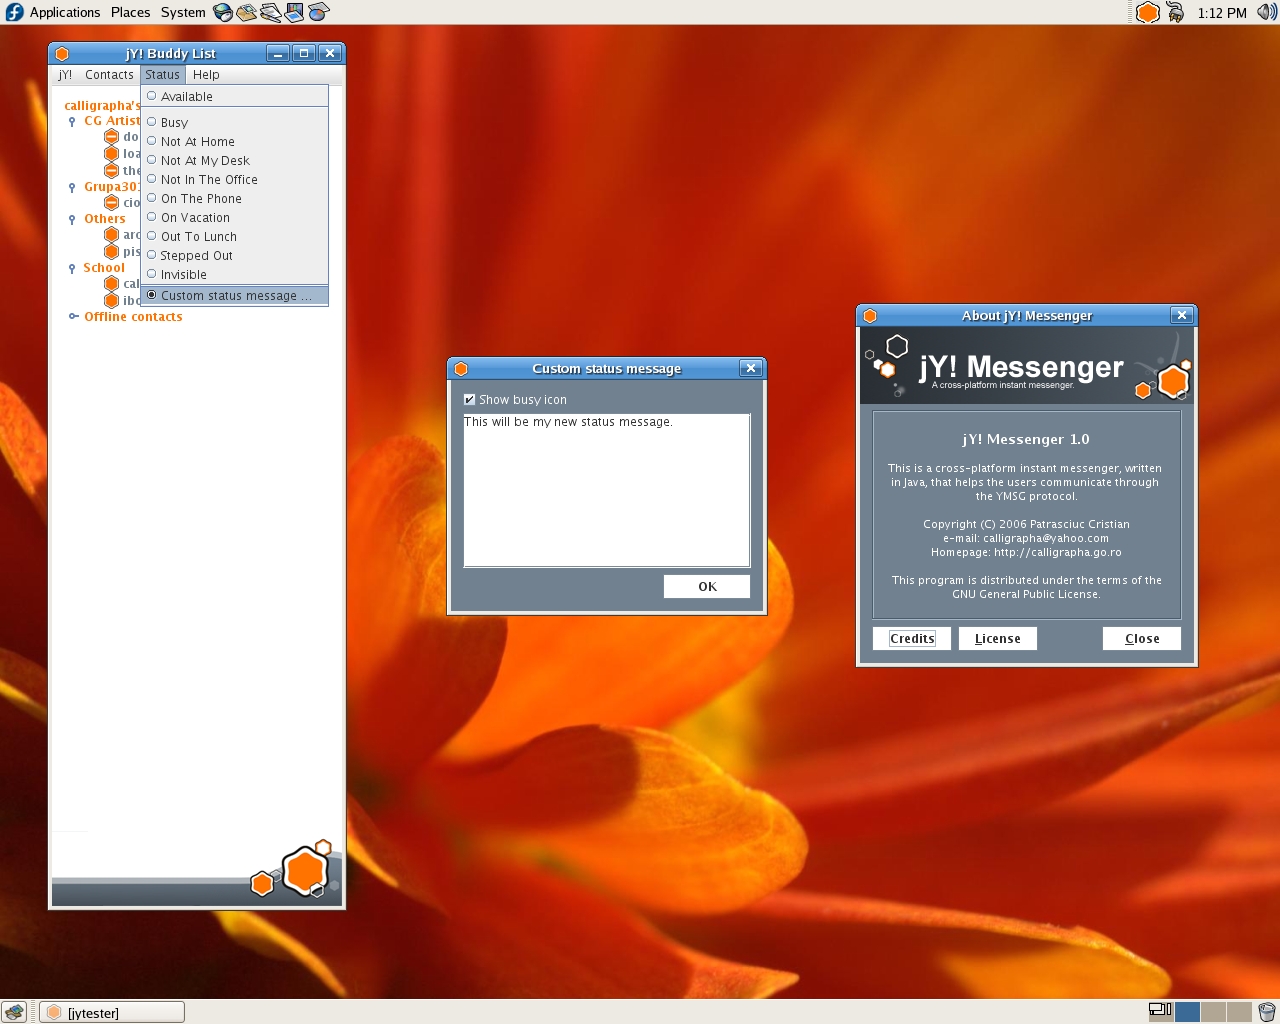The height and width of the screenshot is (1024, 1280).
Task: Open the Applications menu in top panel
Action: point(65,12)
